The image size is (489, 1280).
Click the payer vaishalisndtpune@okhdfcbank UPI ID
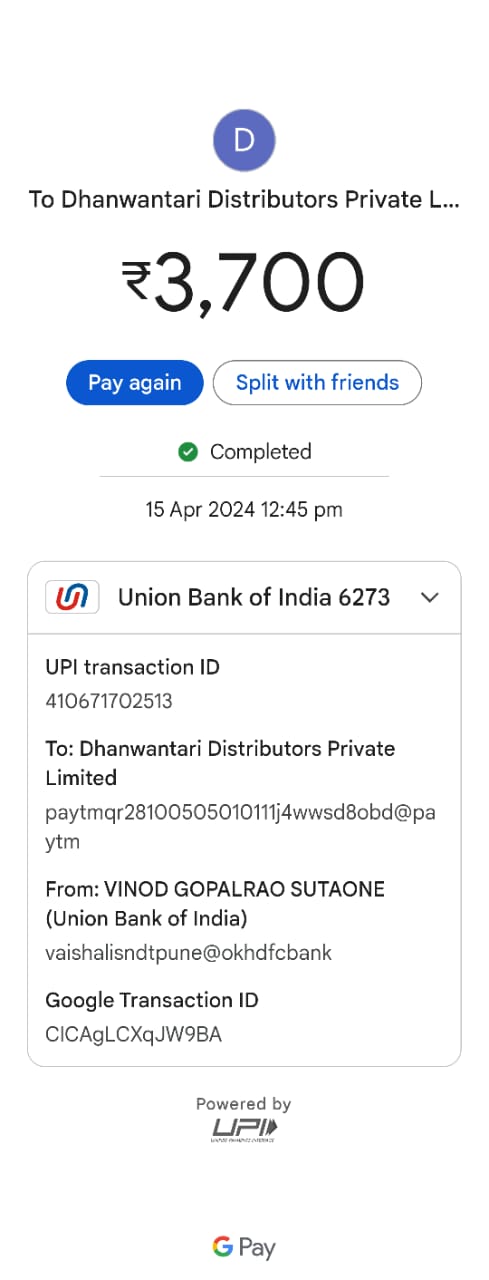tap(188, 953)
